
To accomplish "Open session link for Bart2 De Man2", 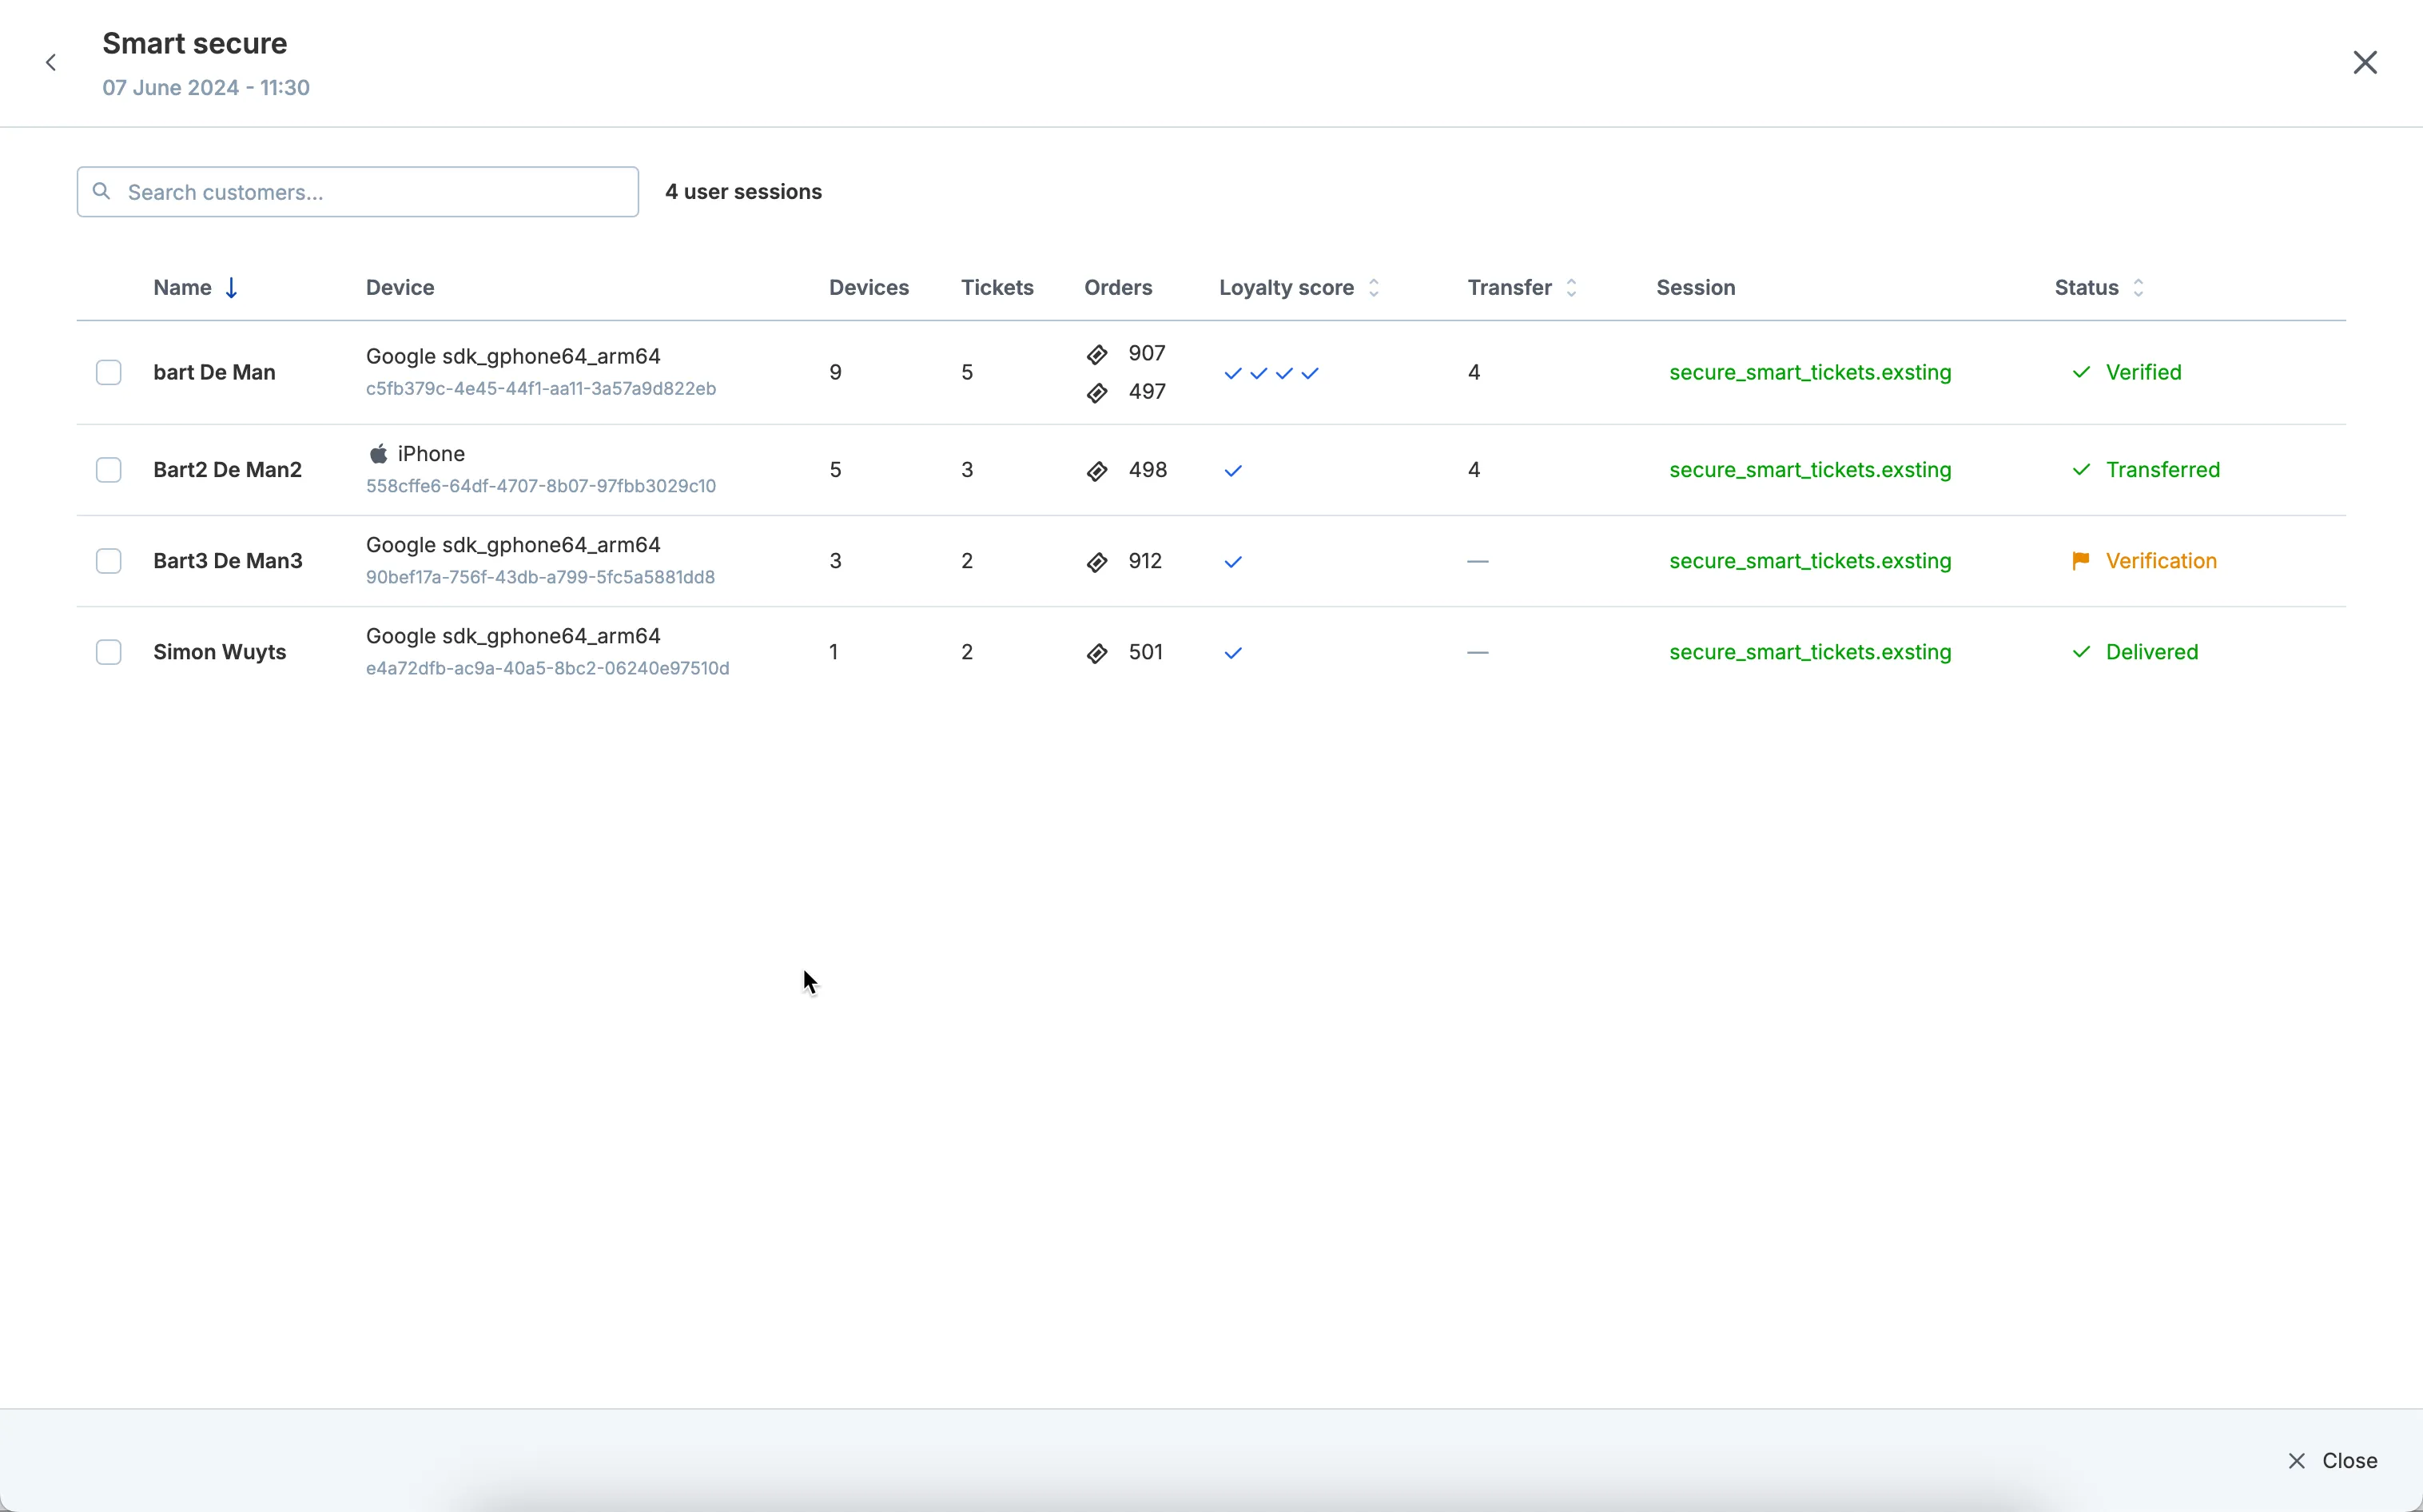I will point(1810,470).
